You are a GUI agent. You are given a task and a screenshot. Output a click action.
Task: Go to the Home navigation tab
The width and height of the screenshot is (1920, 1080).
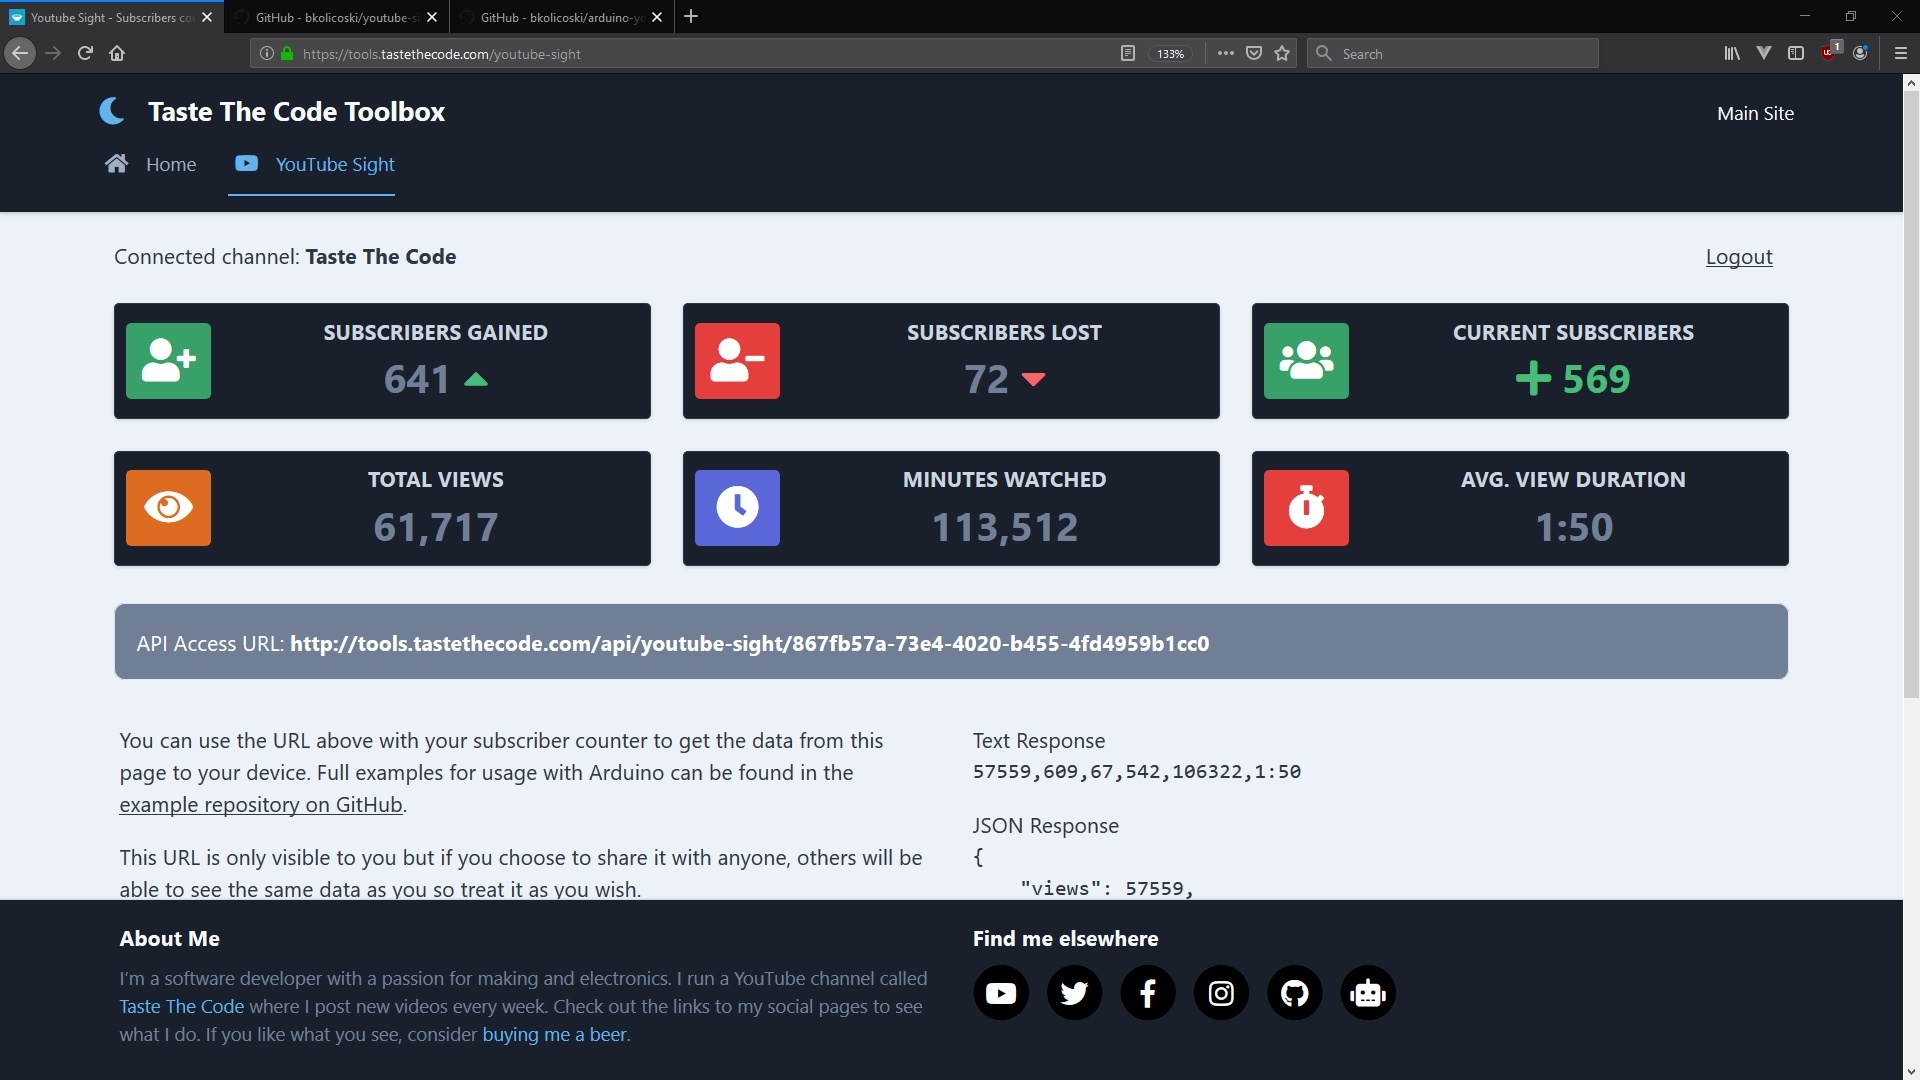pos(151,164)
